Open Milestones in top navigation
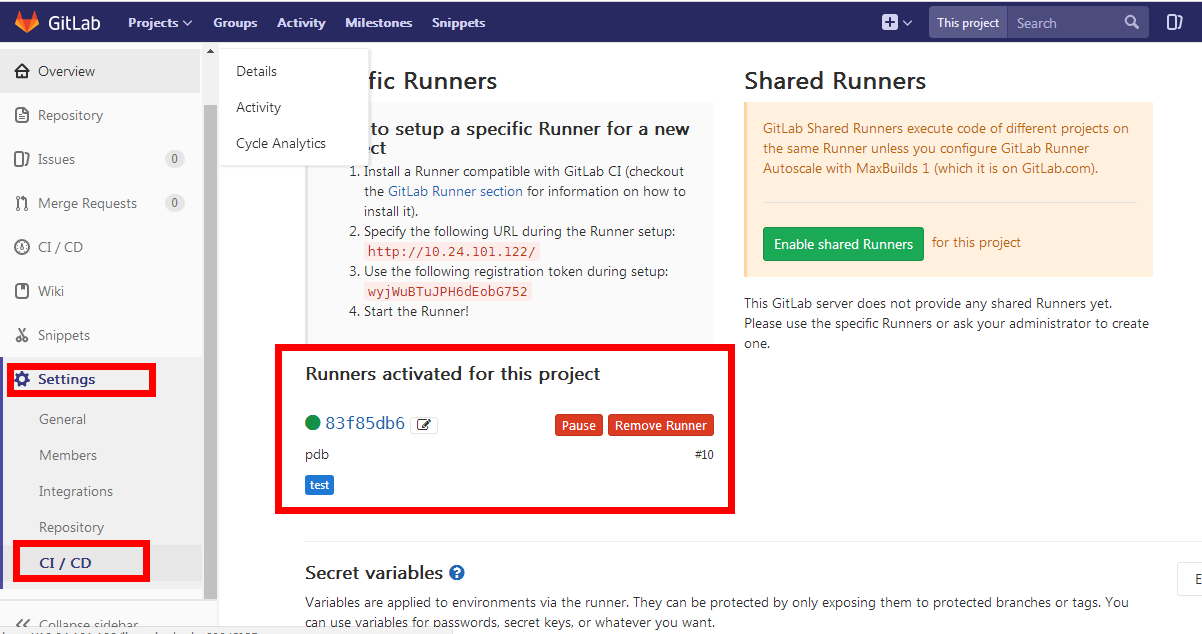The width and height of the screenshot is (1202, 634). (379, 22)
